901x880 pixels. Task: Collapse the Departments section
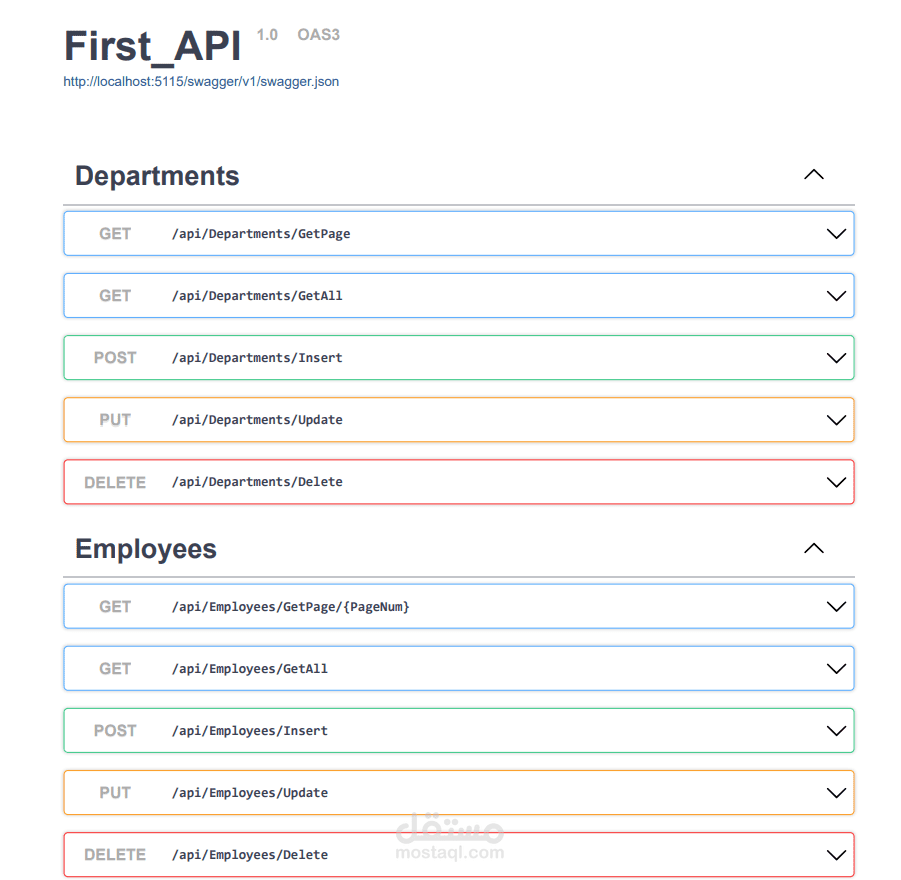[813, 174]
